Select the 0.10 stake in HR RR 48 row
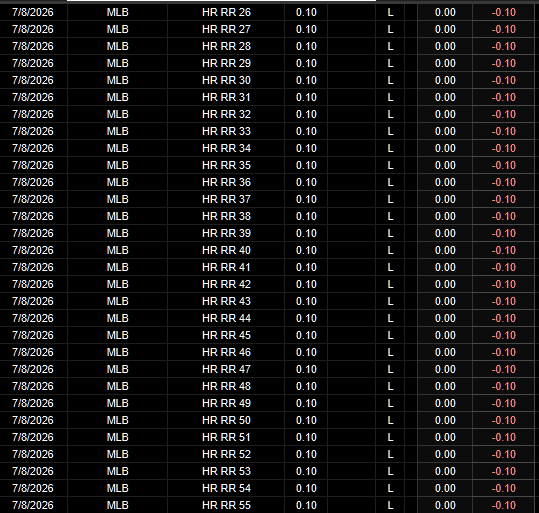This screenshot has width=539, height=513. [306, 386]
